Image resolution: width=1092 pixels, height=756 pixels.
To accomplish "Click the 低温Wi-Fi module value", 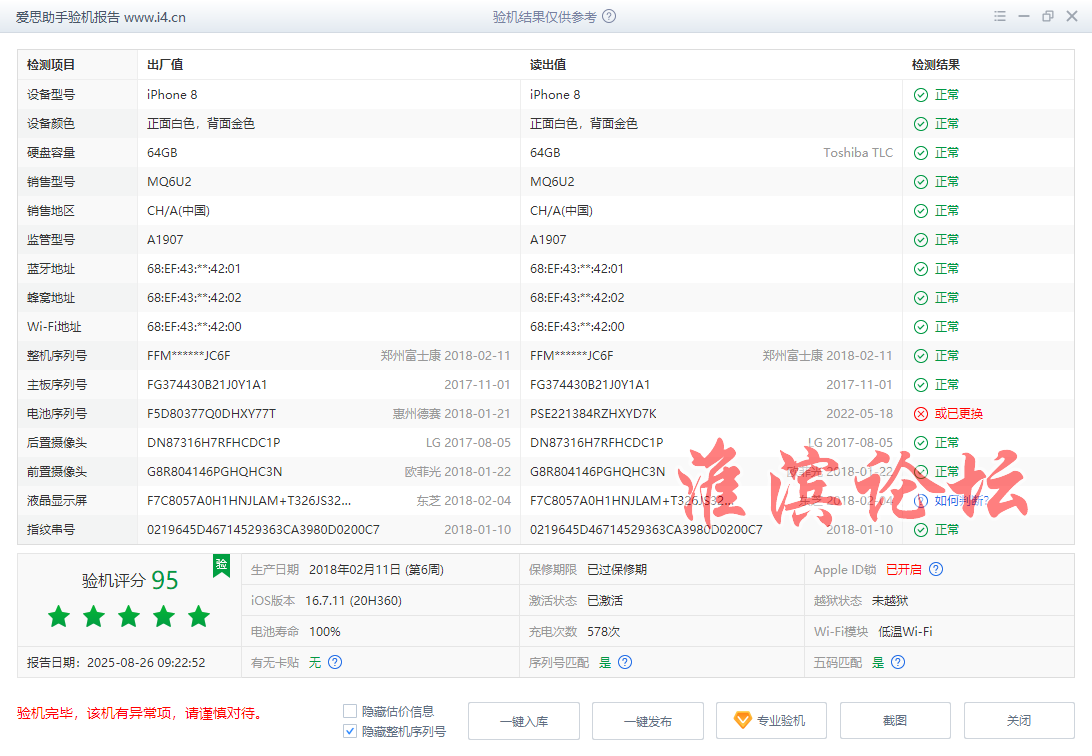I will pos(905,631).
